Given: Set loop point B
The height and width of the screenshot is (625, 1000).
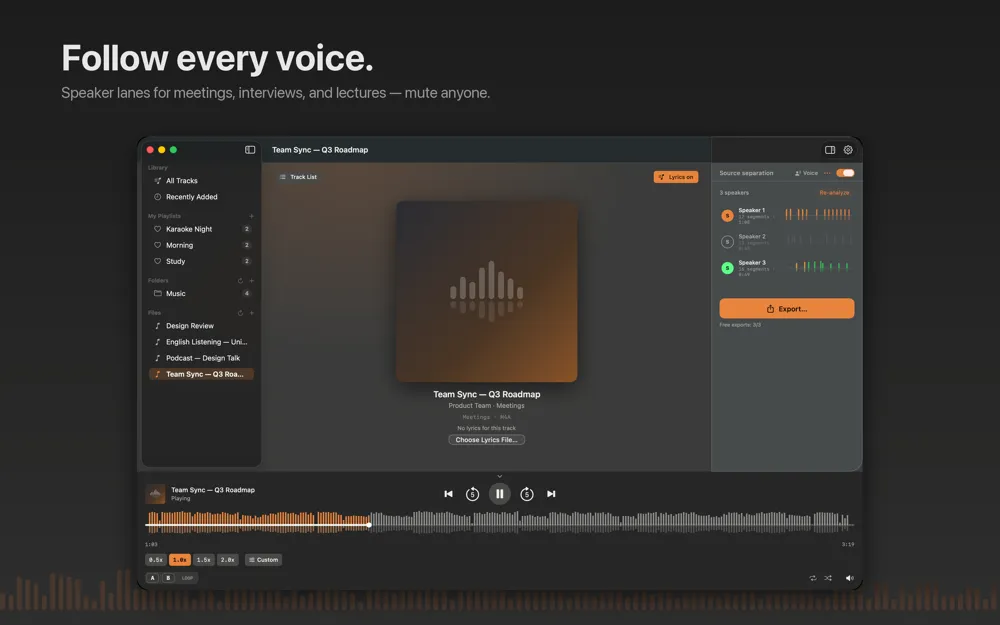Looking at the screenshot, I should point(168,578).
